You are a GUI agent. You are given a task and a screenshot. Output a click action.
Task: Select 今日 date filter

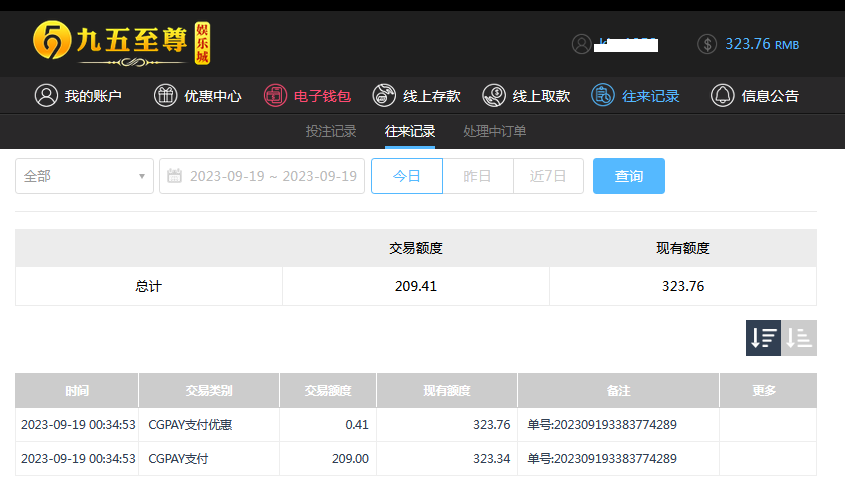407,176
